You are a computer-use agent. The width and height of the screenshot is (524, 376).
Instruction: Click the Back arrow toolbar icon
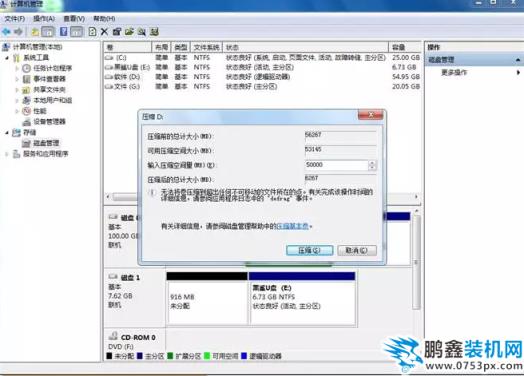point(6,32)
